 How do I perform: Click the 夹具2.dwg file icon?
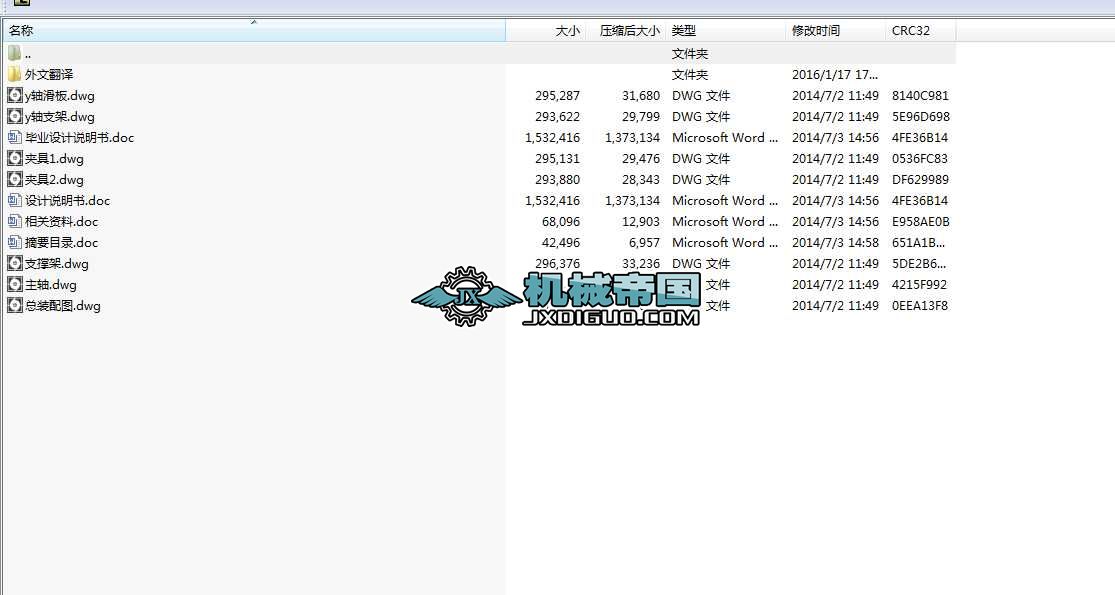(14, 179)
